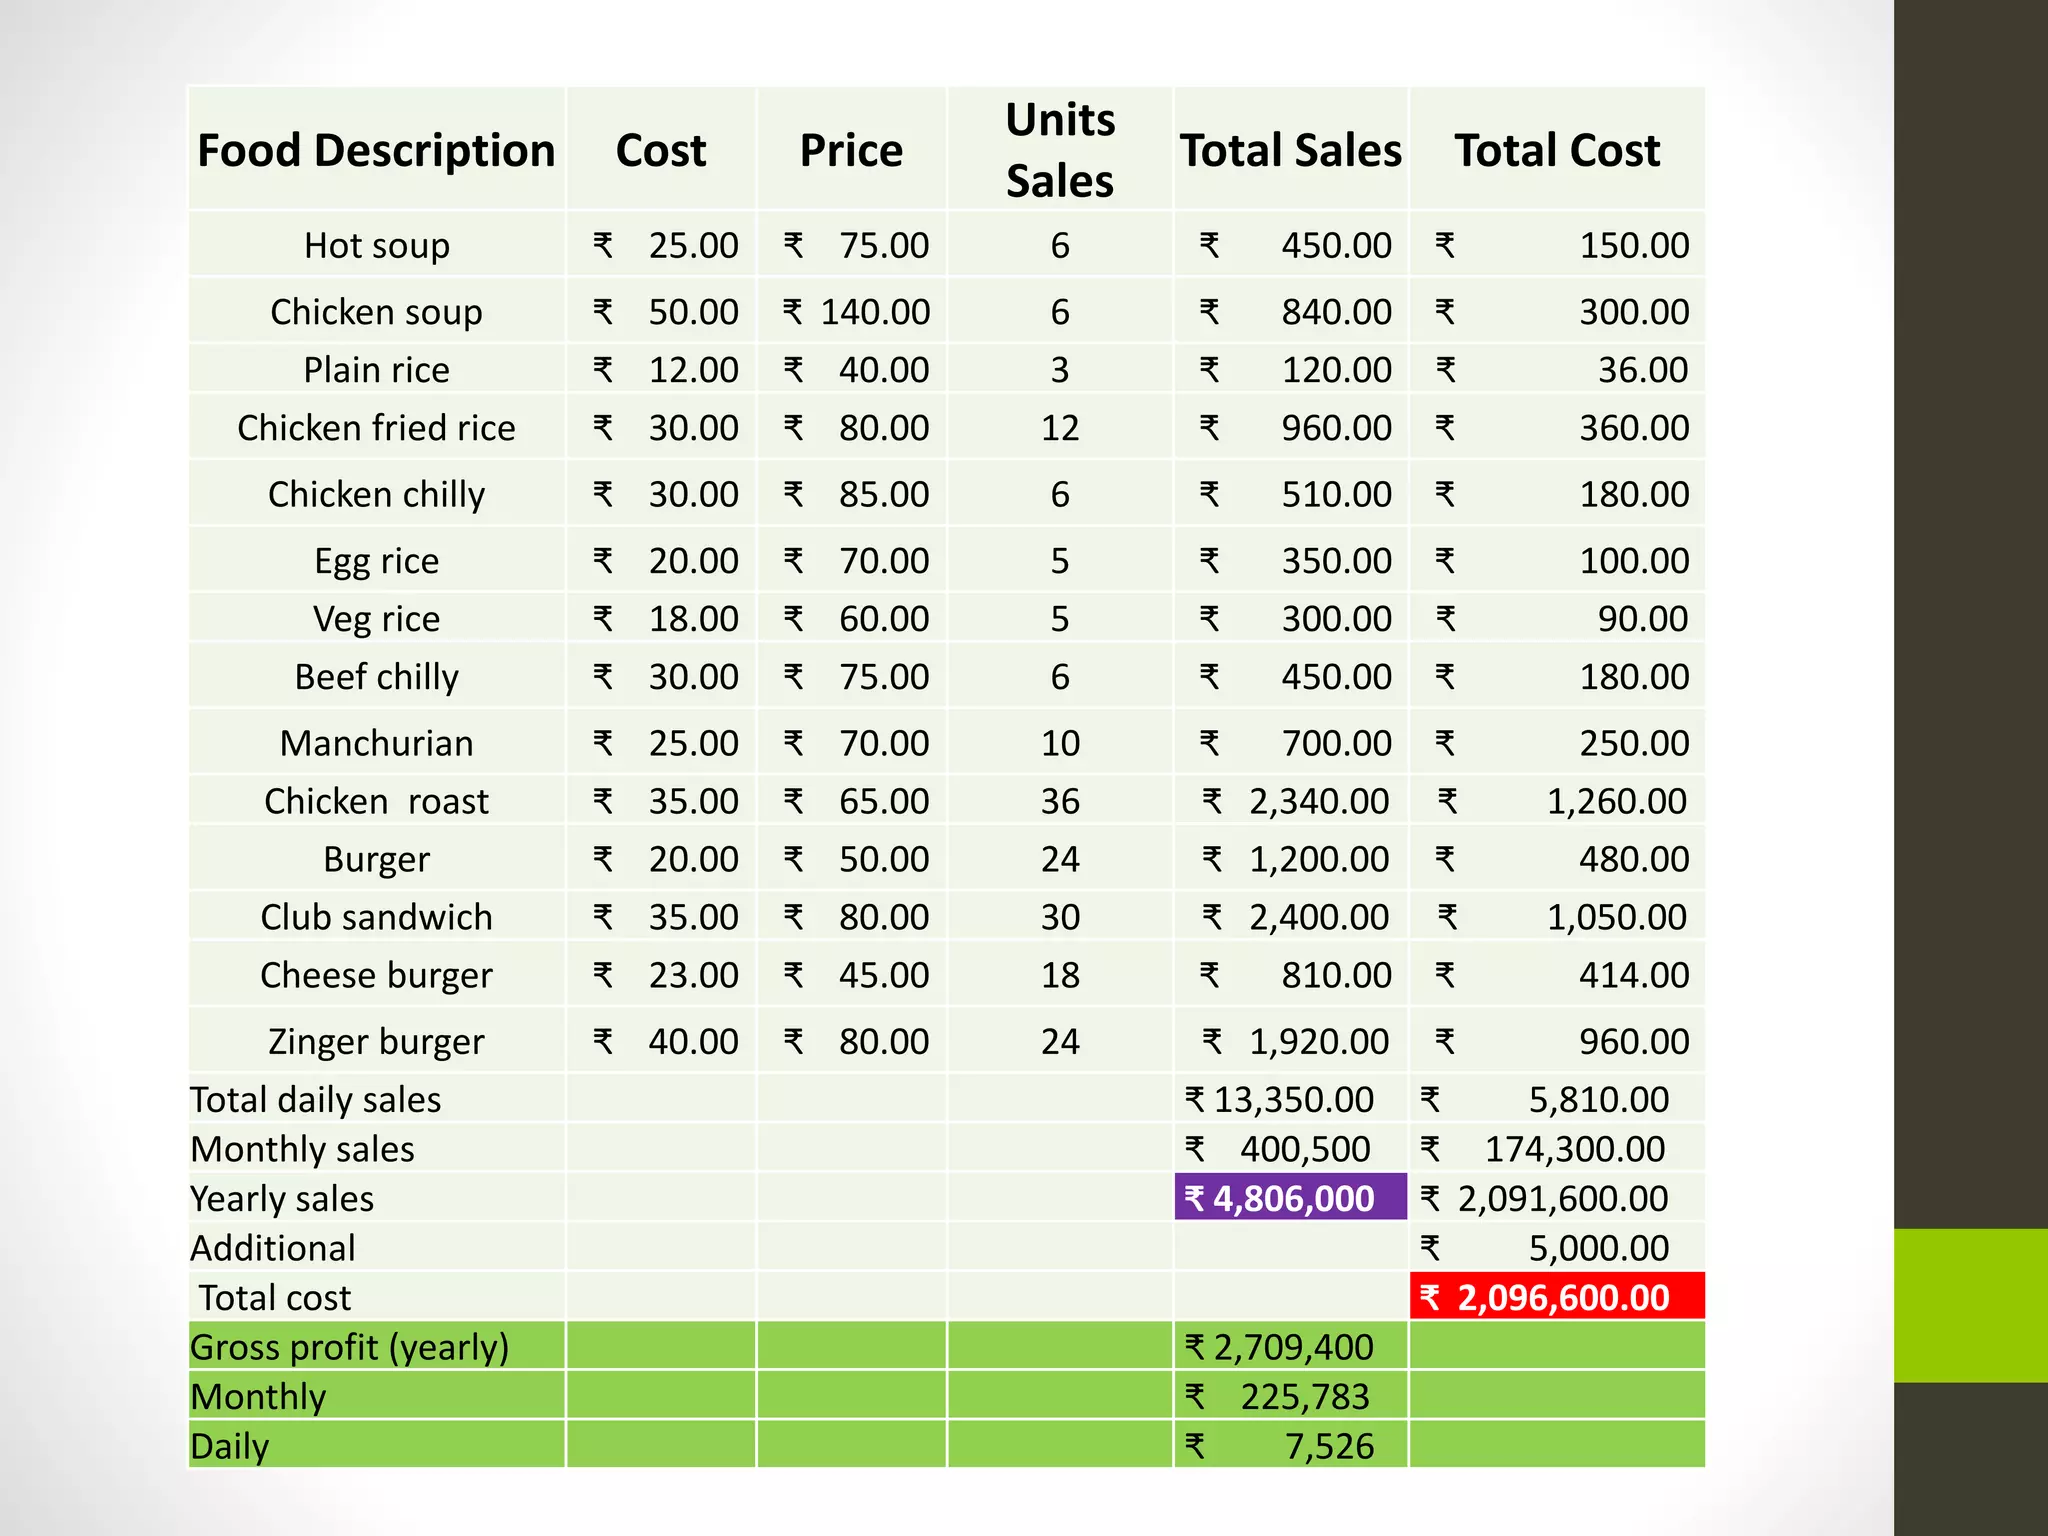Select the 'Manchurian' cell
This screenshot has height=1536, width=2048.
coord(377,743)
